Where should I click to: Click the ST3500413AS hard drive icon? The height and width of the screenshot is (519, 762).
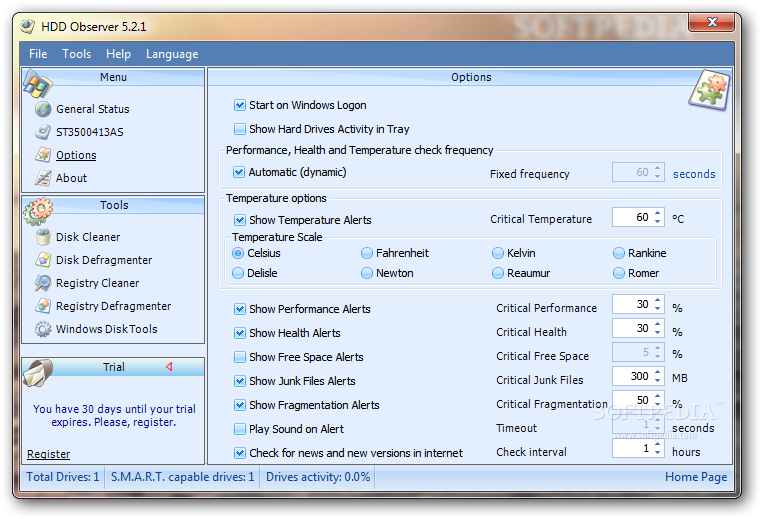[43, 132]
